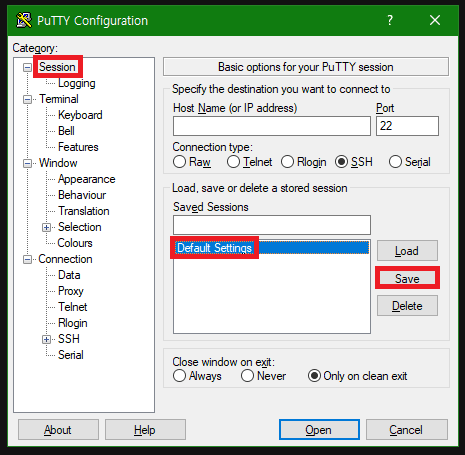
Task: Open the Selection category
Action: click(80, 227)
